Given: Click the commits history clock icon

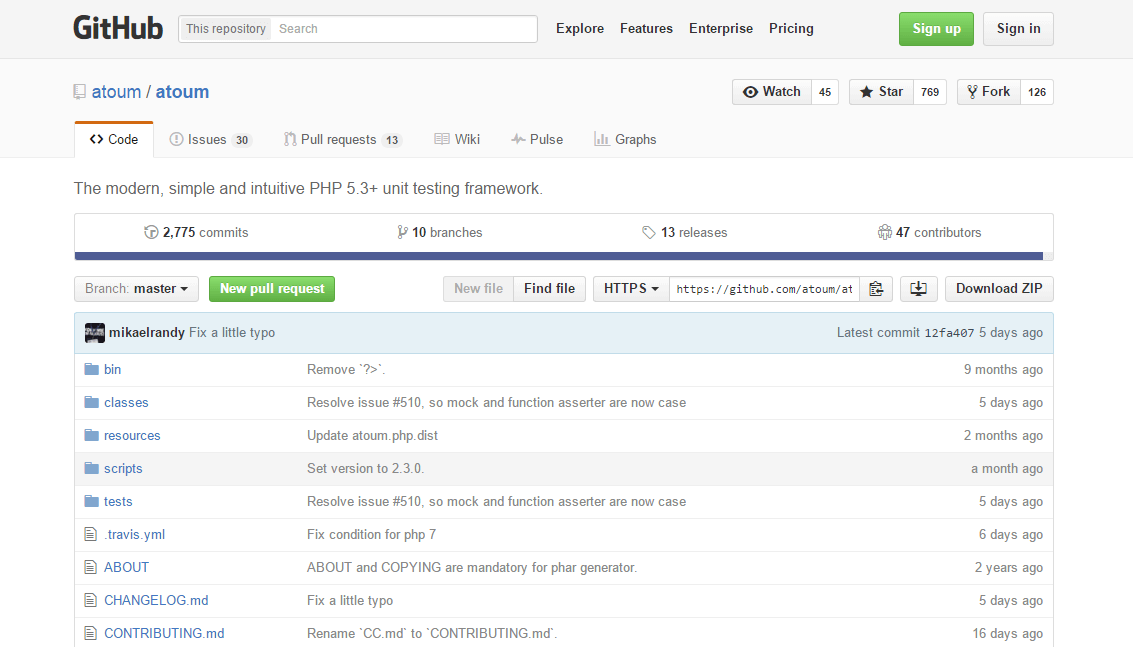Looking at the screenshot, I should pos(151,232).
